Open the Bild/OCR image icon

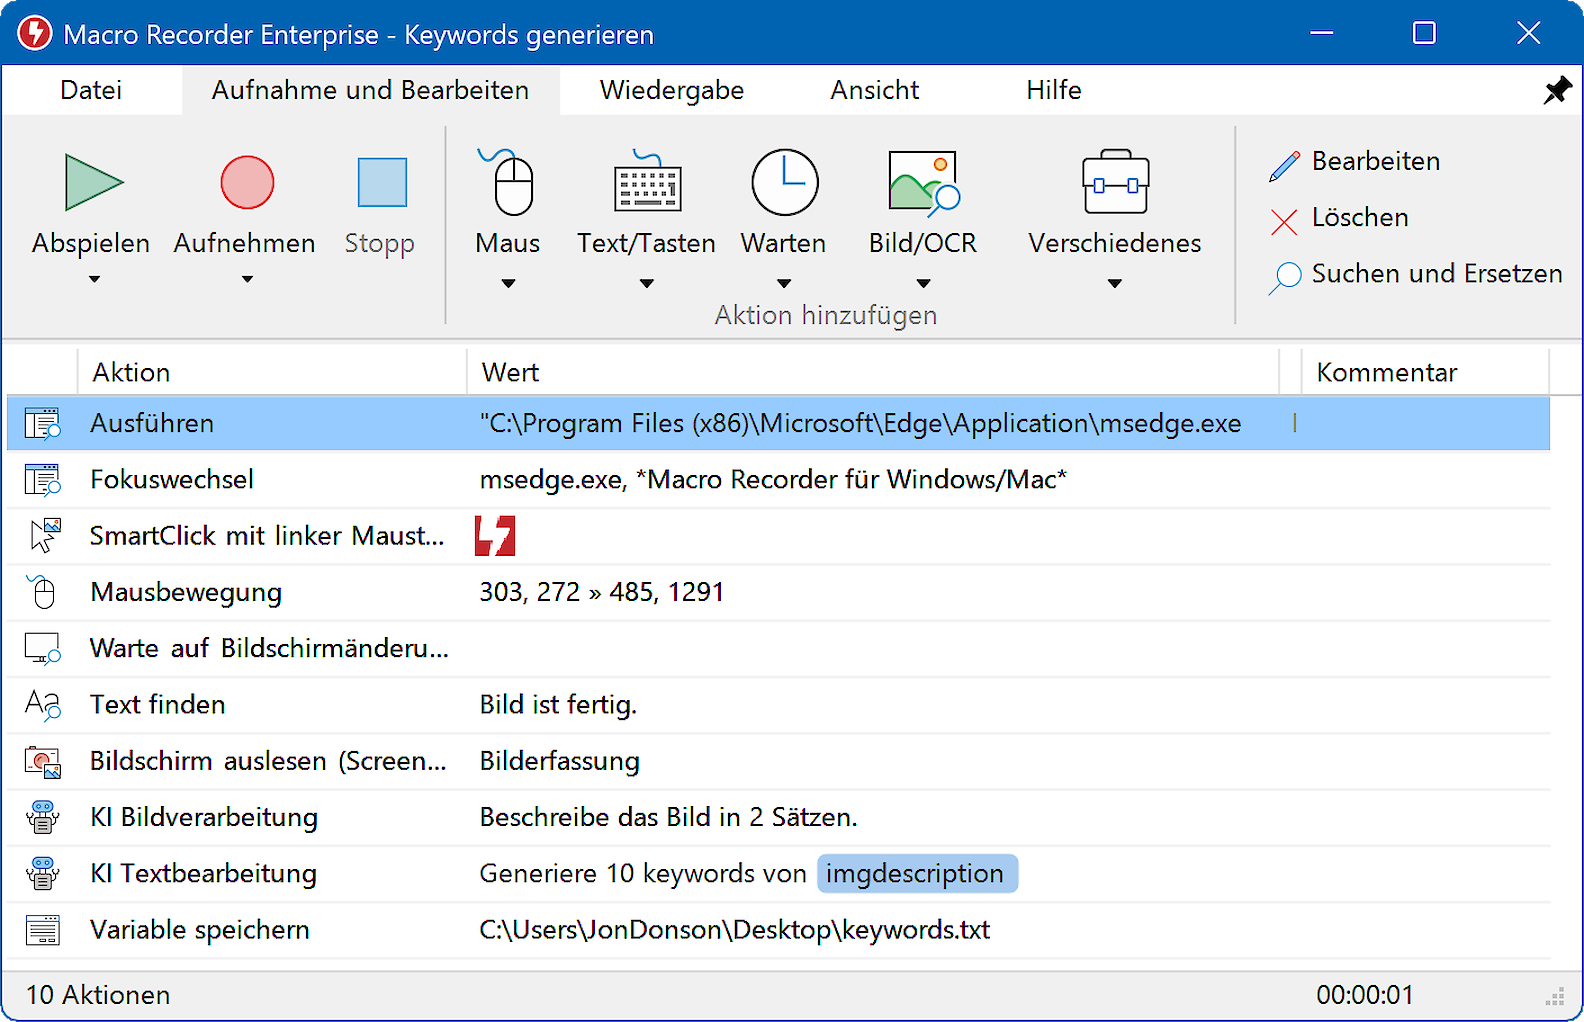923,183
